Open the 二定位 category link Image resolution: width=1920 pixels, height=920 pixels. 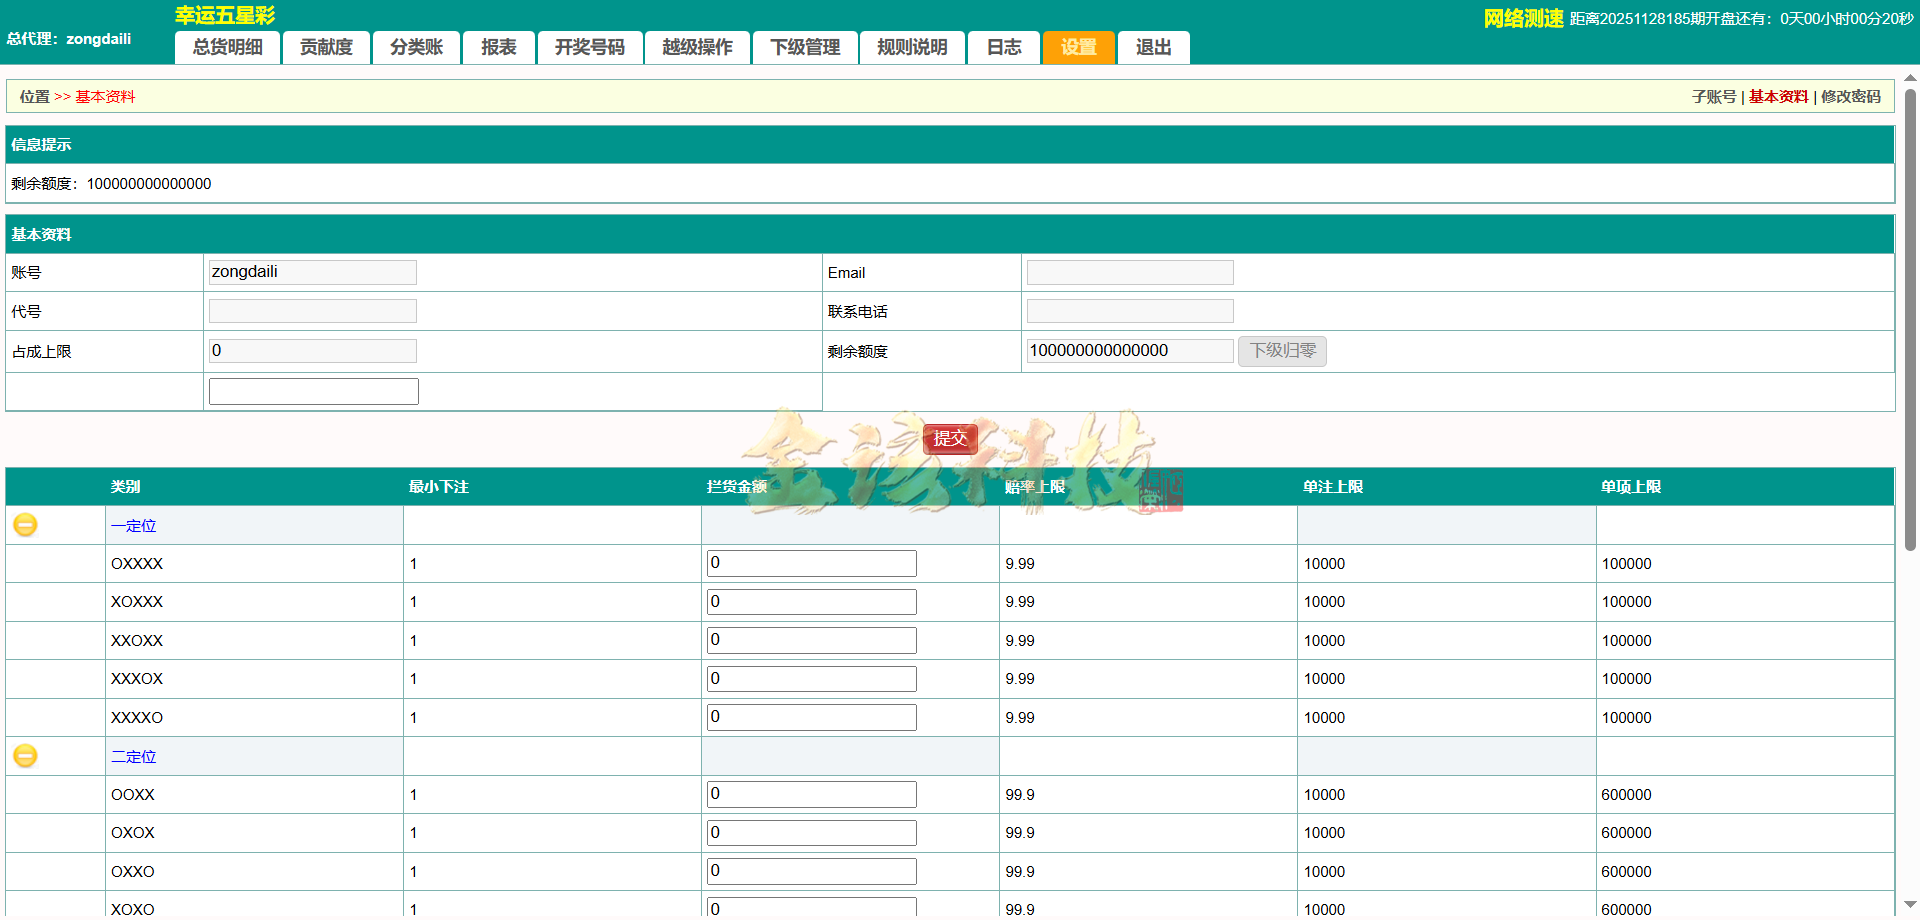(x=133, y=756)
